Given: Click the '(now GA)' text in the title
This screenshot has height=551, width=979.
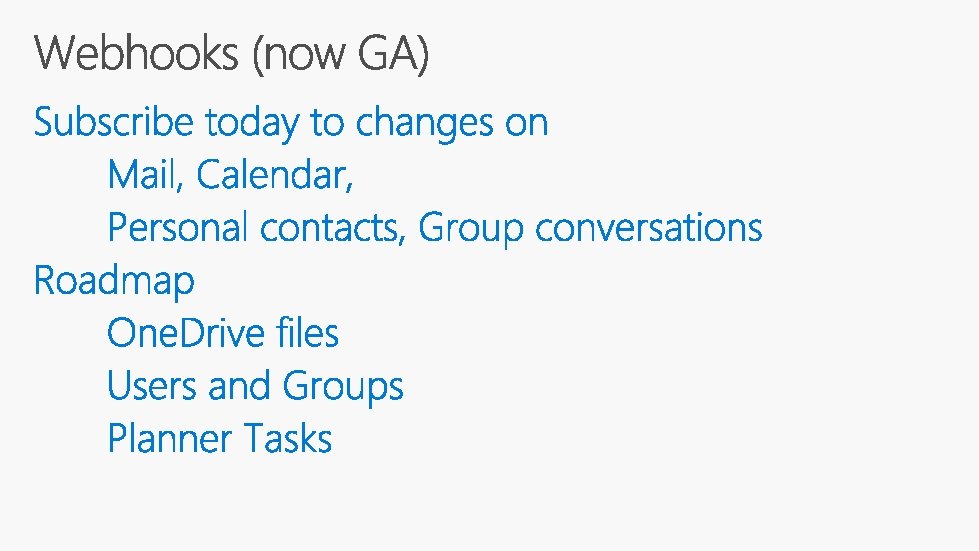Looking at the screenshot, I should click(341, 55).
